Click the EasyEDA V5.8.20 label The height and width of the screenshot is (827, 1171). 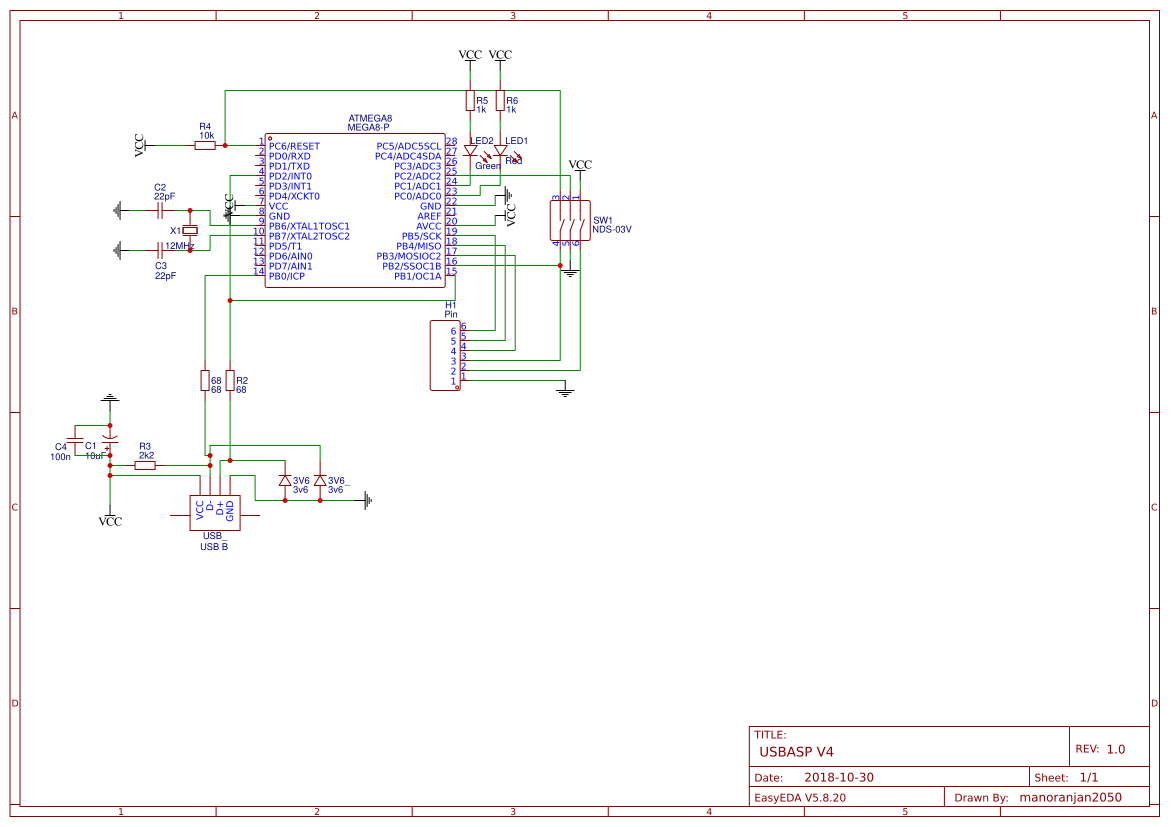[800, 797]
